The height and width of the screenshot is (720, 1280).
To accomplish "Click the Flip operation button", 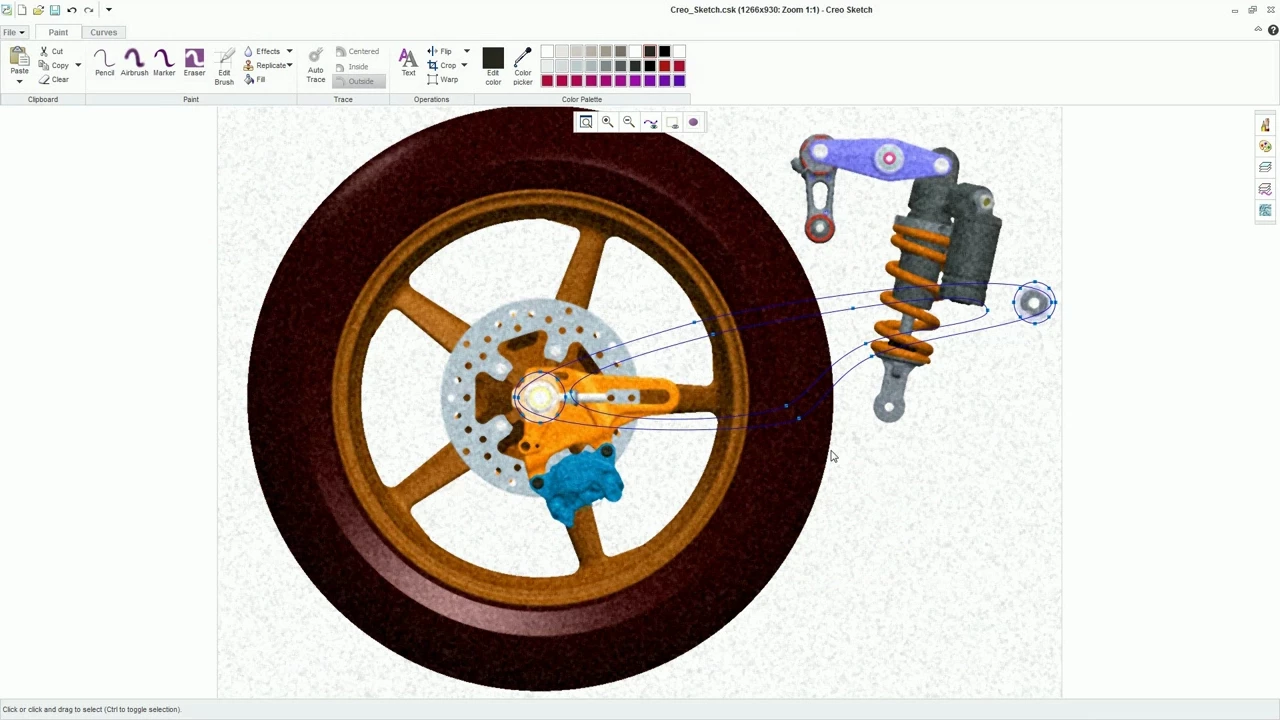I will pyautogui.click(x=439, y=51).
